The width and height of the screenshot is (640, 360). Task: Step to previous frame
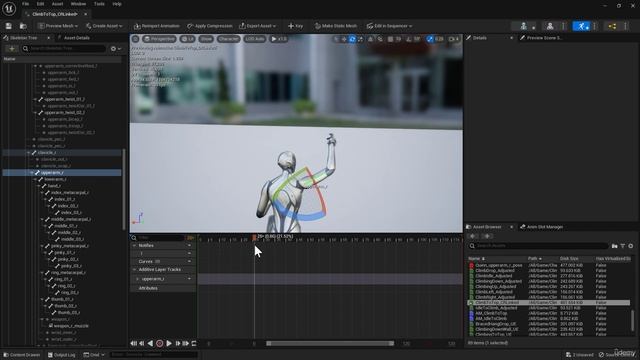coord(142,343)
